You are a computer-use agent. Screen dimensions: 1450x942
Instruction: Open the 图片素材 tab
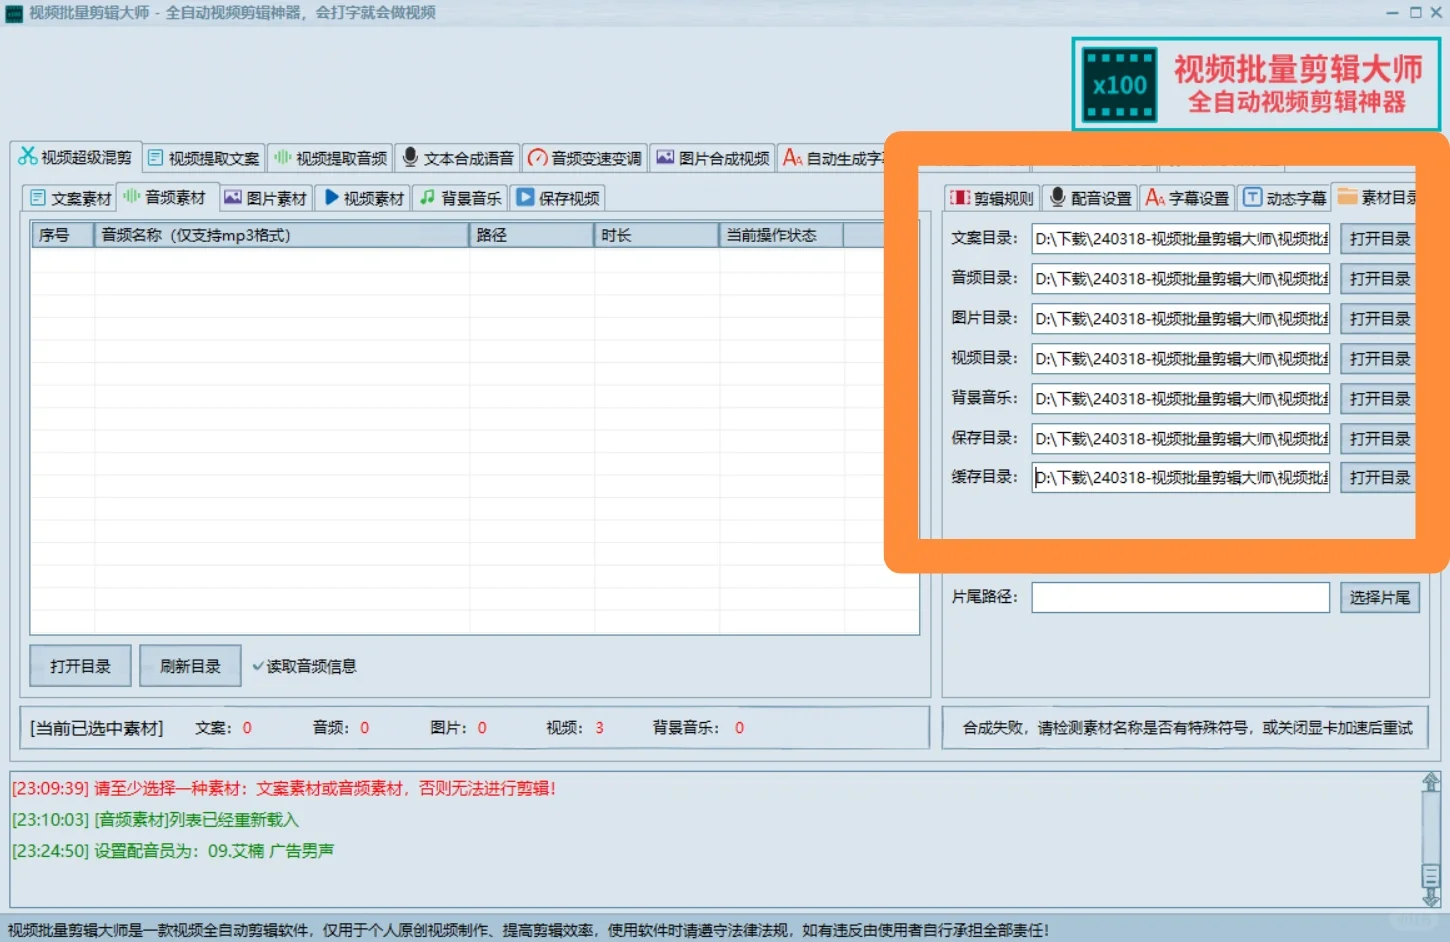pyautogui.click(x=265, y=197)
